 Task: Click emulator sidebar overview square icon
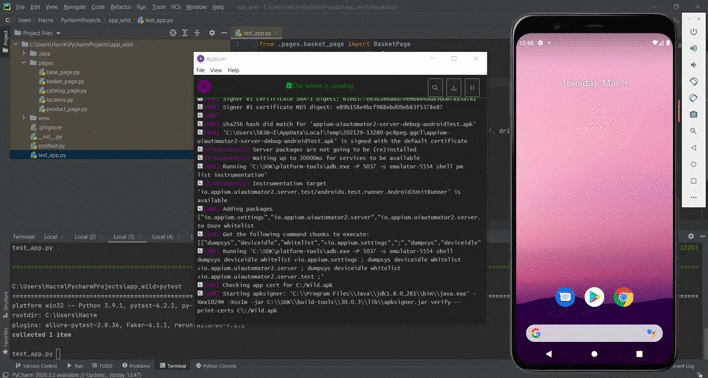tap(693, 181)
